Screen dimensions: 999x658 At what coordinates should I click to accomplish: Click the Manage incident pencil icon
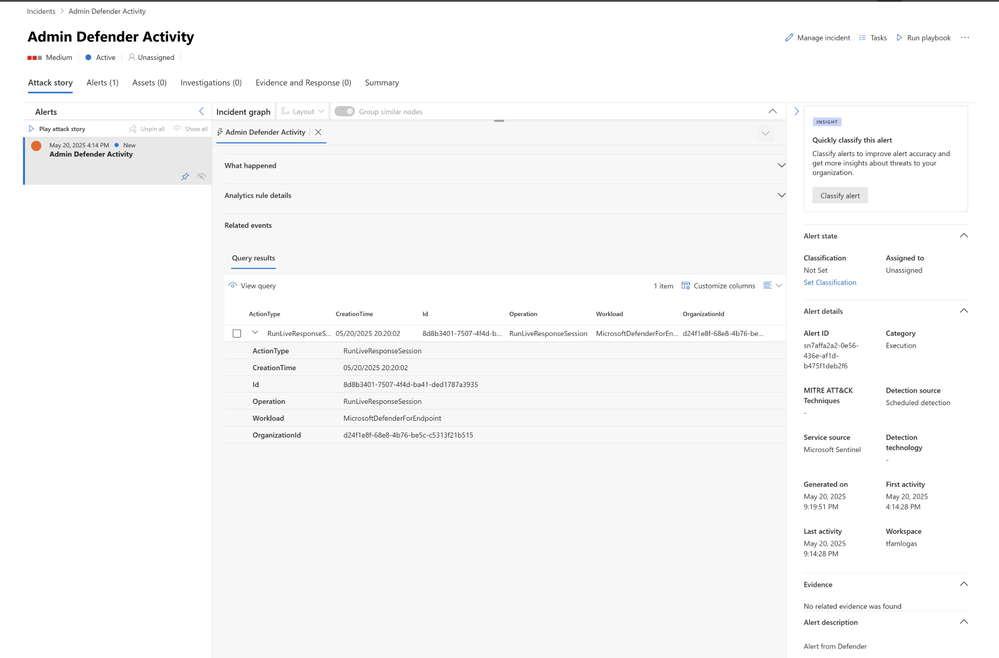point(789,38)
